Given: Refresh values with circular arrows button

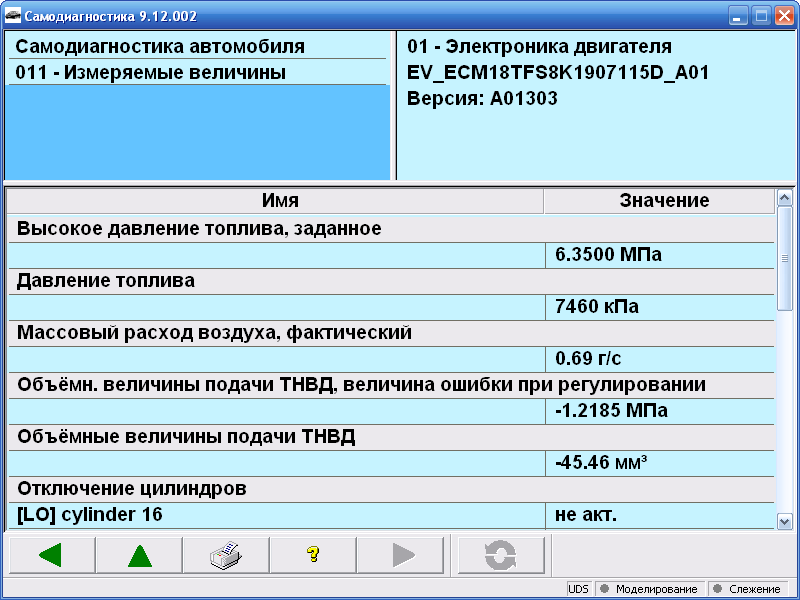Looking at the screenshot, I should pos(501,555).
